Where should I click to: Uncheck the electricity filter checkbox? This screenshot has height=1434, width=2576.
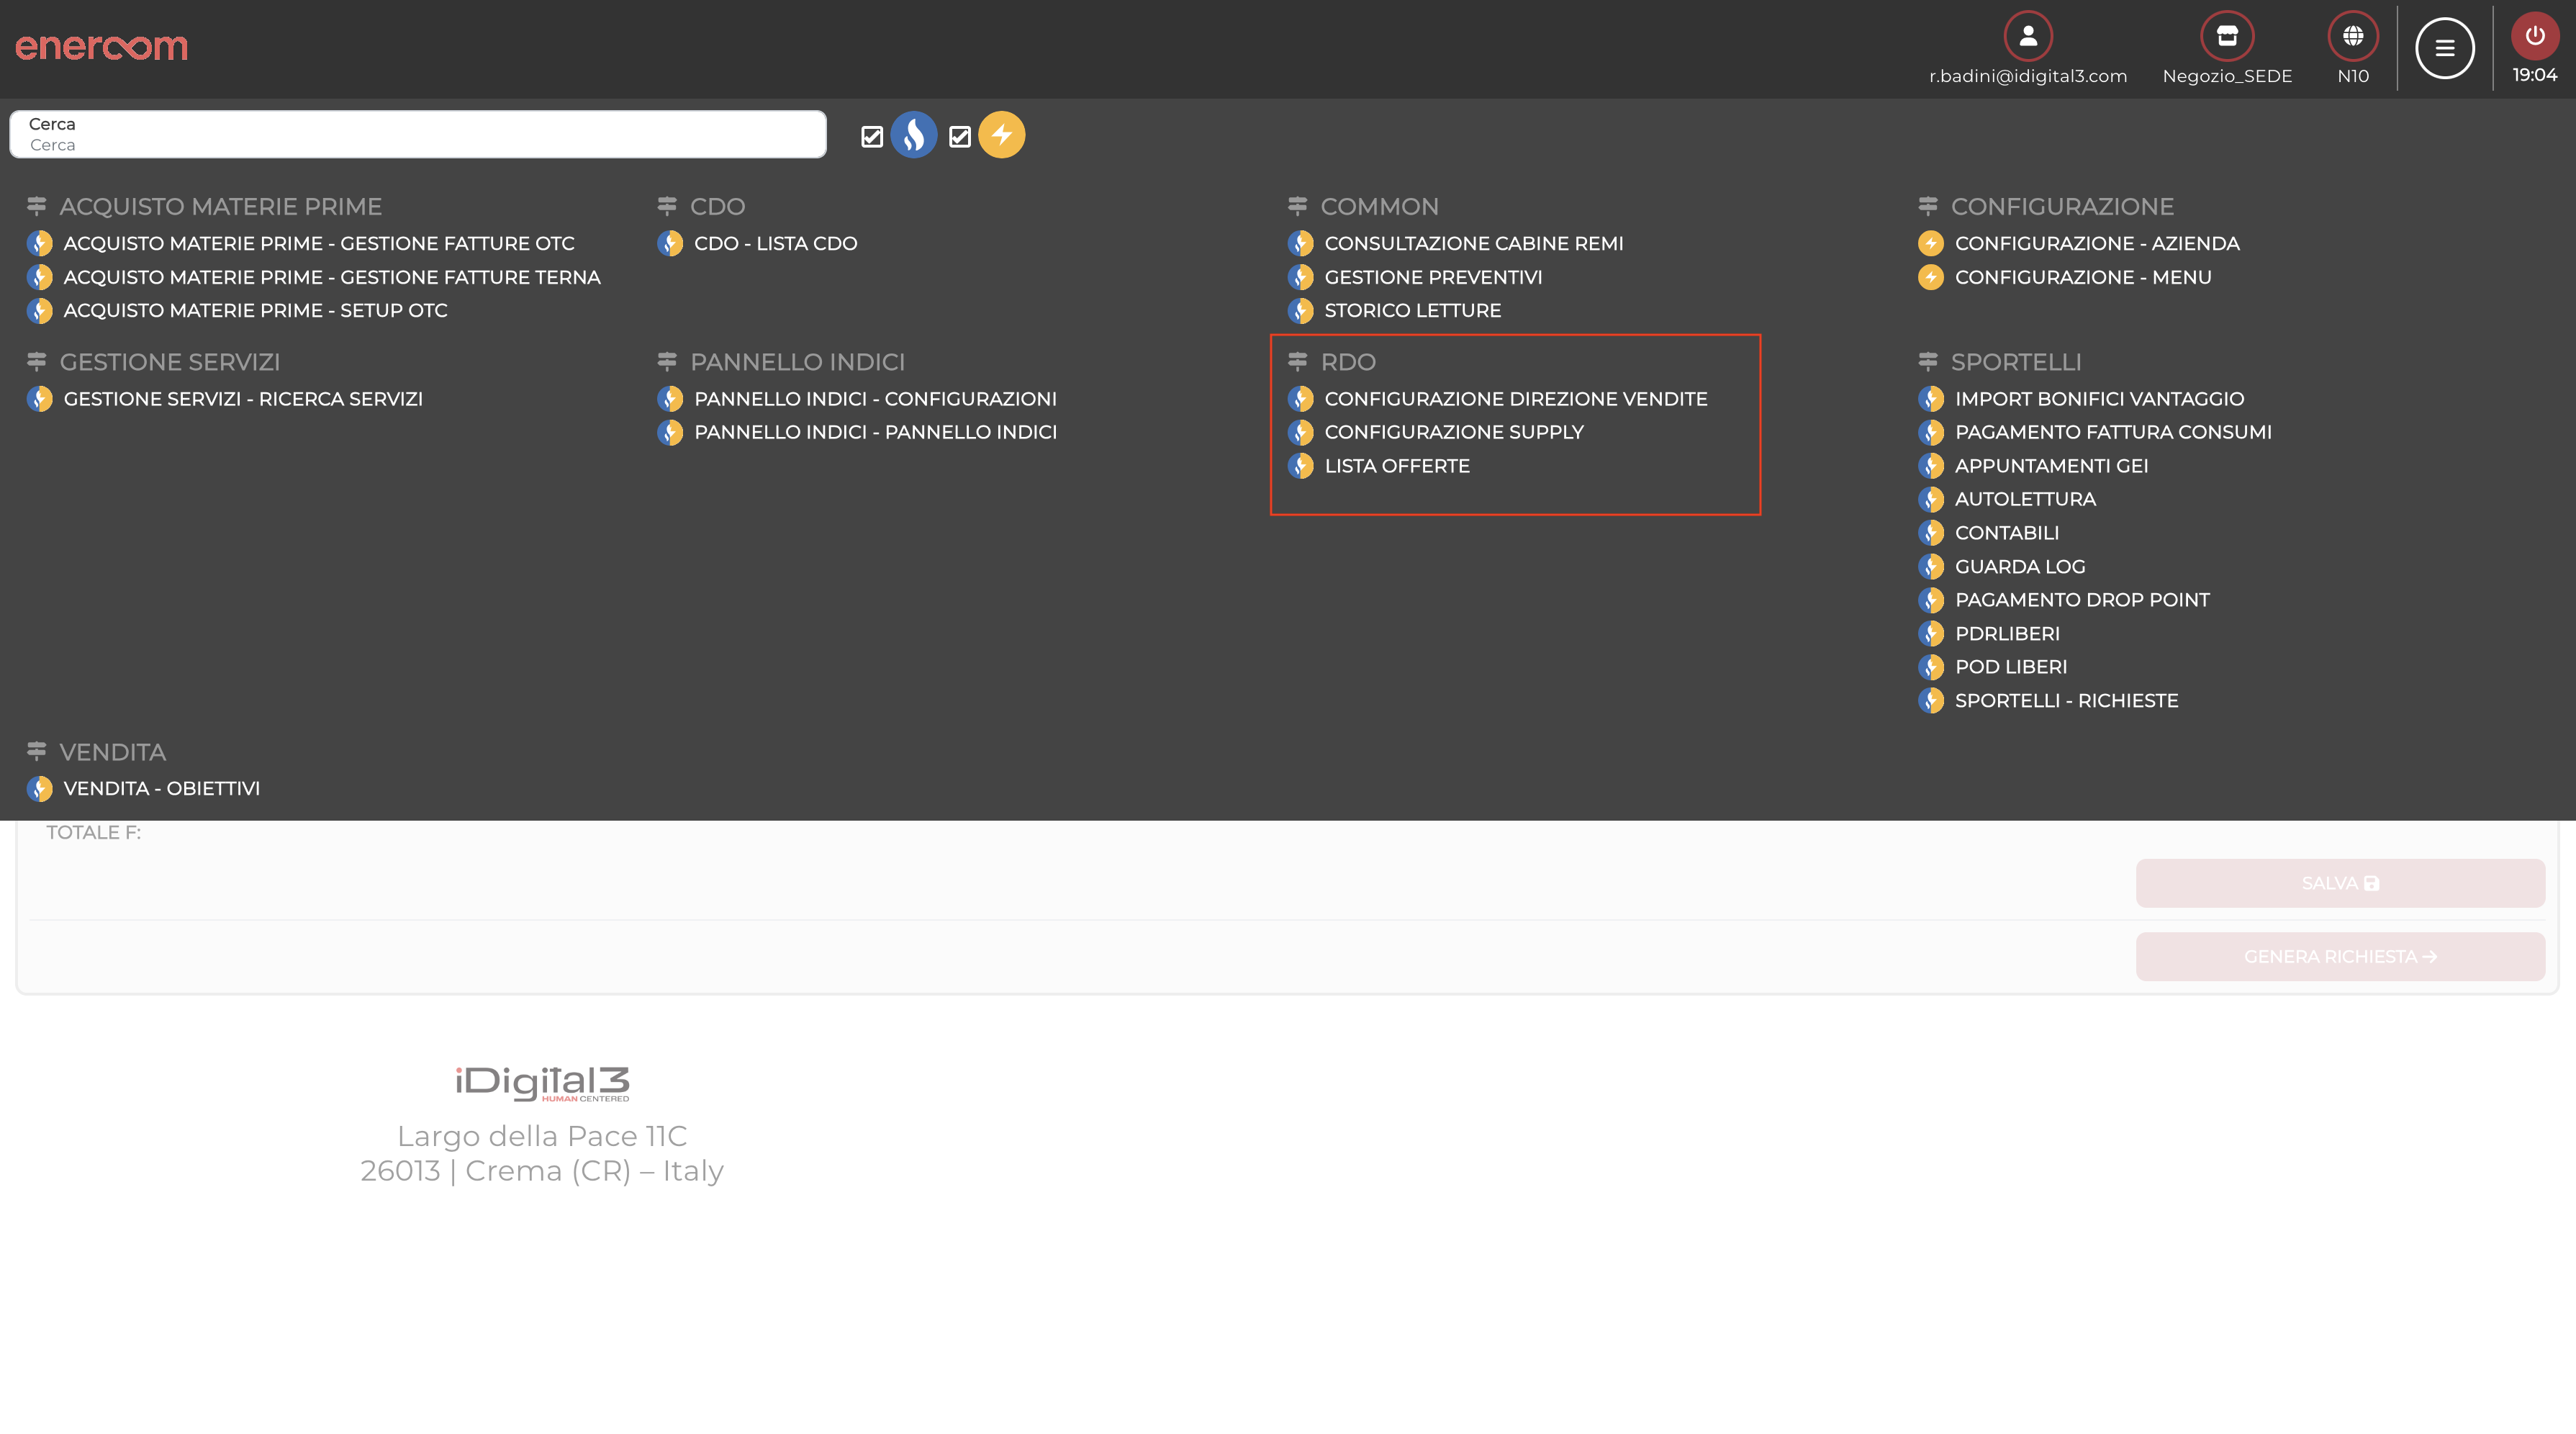click(959, 137)
